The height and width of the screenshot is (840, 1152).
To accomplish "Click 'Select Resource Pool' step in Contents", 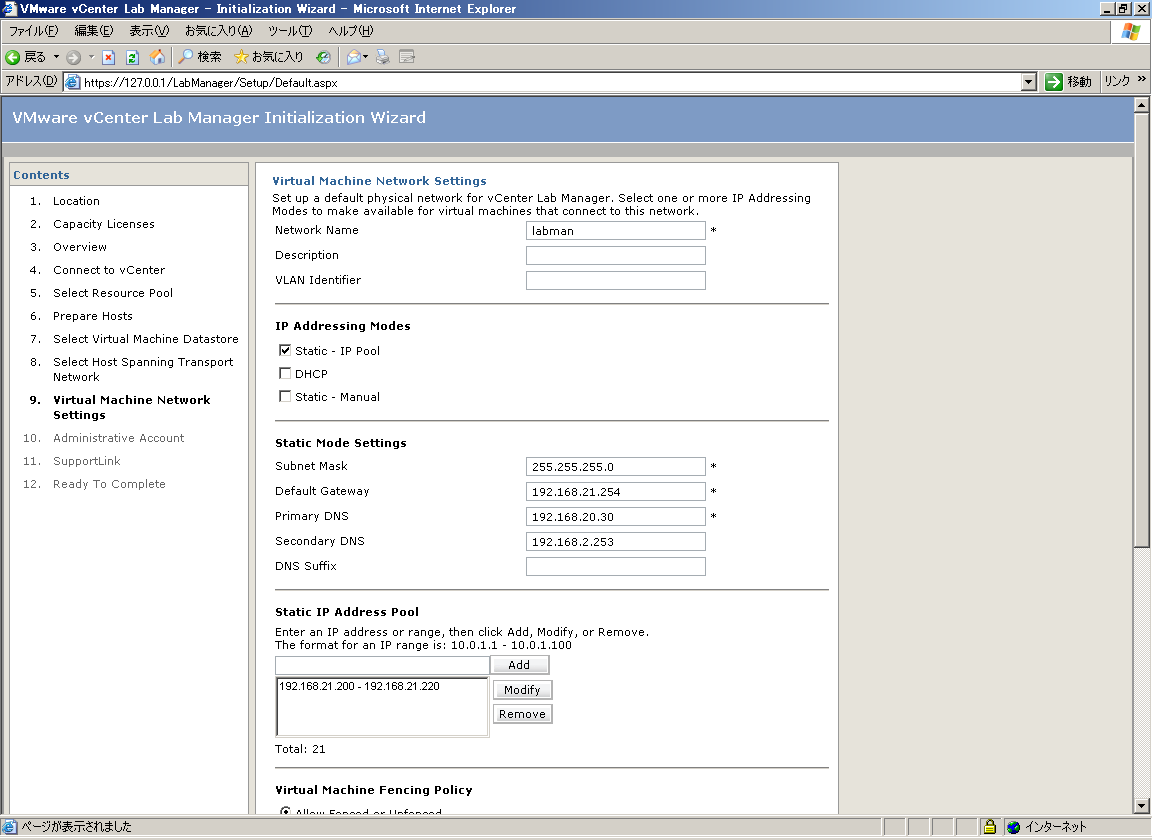I will (x=113, y=292).
